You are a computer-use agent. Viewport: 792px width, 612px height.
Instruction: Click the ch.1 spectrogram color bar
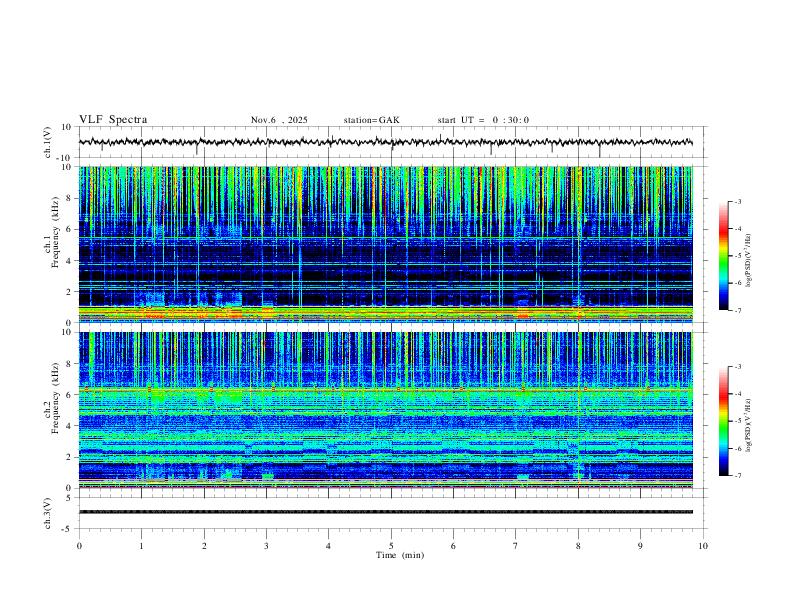[x=724, y=256]
